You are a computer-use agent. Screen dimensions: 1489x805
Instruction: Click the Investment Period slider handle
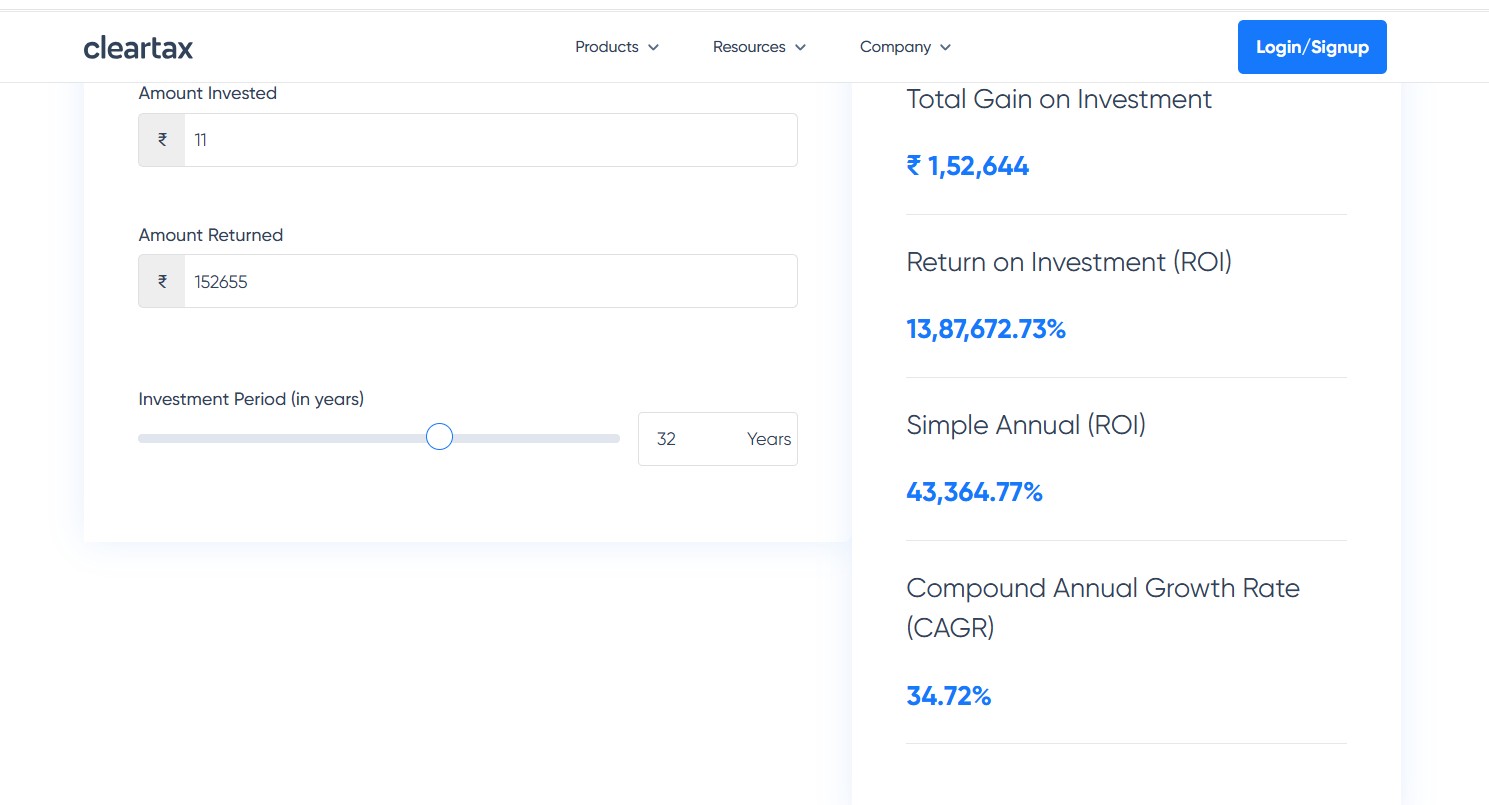439,437
